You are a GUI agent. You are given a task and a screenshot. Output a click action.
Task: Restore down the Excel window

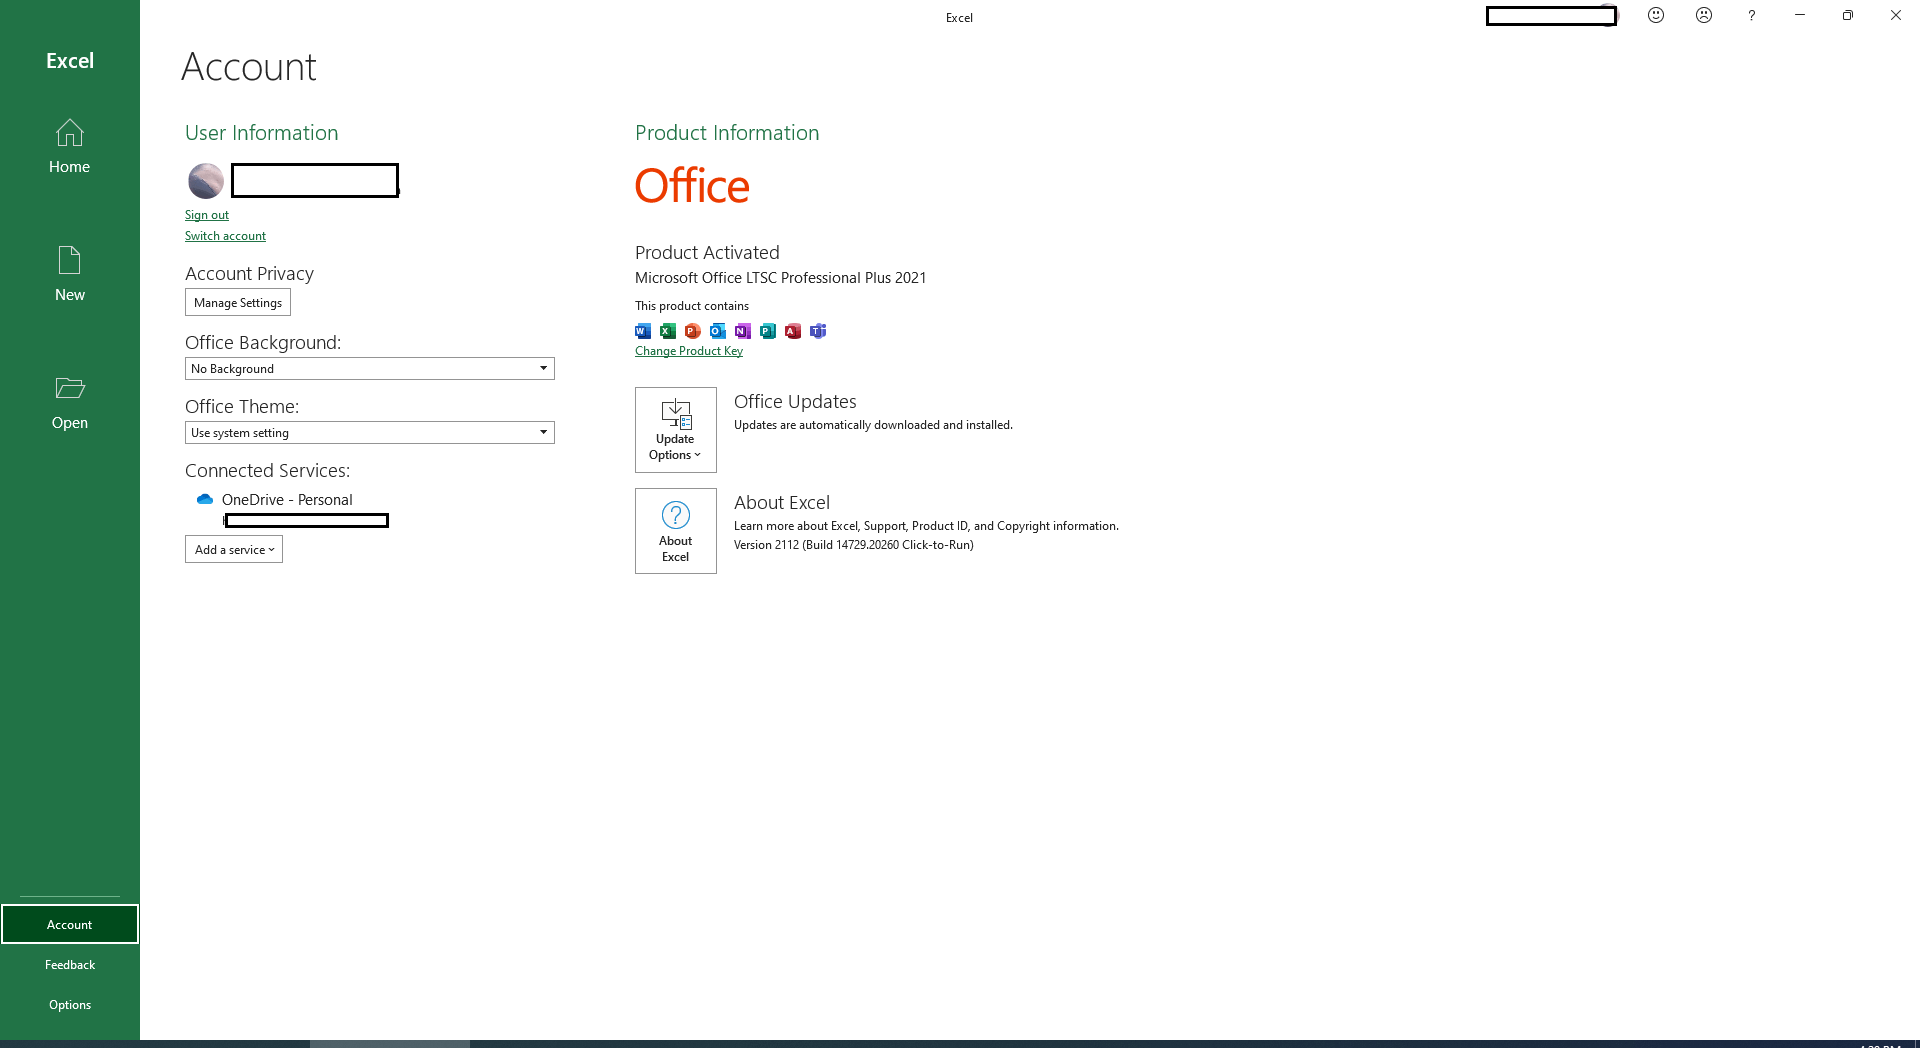click(1848, 15)
